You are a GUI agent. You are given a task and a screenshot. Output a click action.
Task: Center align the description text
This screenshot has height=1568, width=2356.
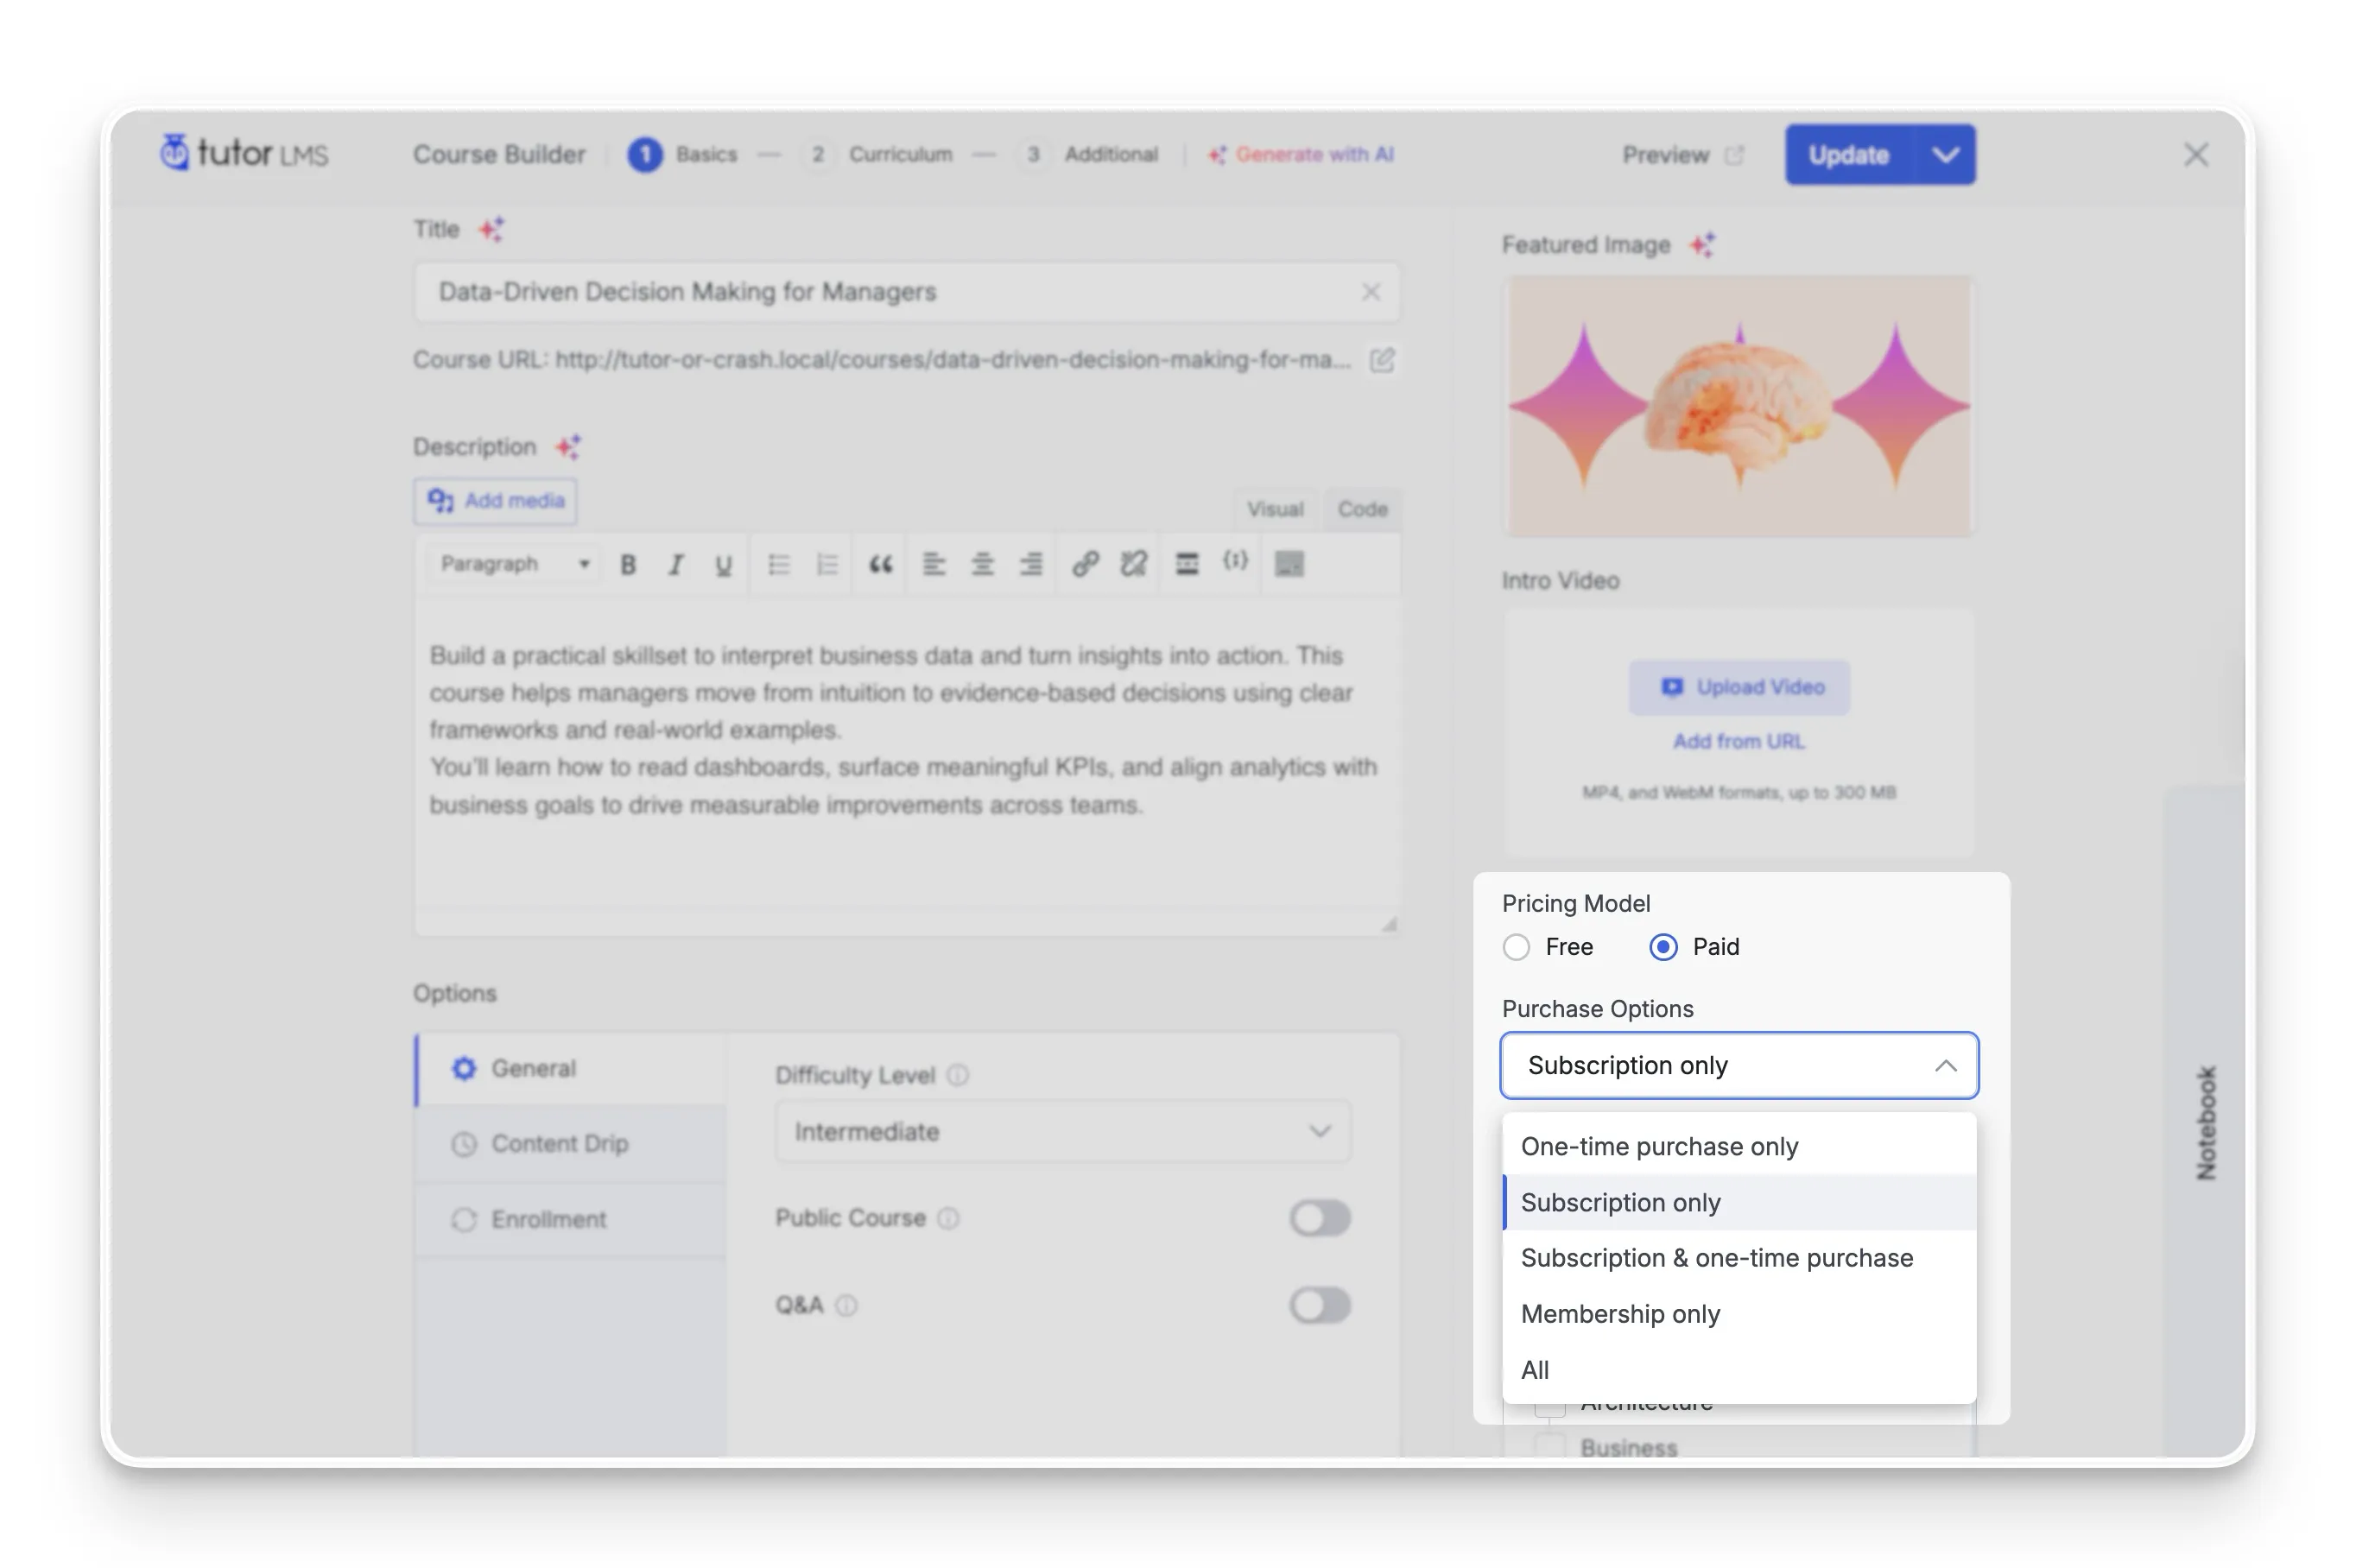pyautogui.click(x=982, y=565)
